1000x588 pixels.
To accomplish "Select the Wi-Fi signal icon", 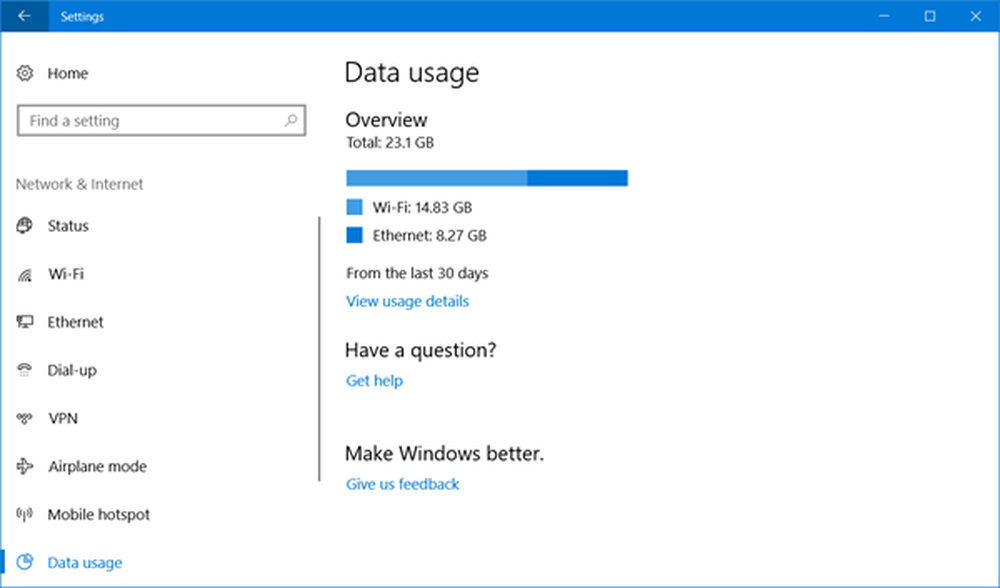I will pyautogui.click(x=26, y=275).
